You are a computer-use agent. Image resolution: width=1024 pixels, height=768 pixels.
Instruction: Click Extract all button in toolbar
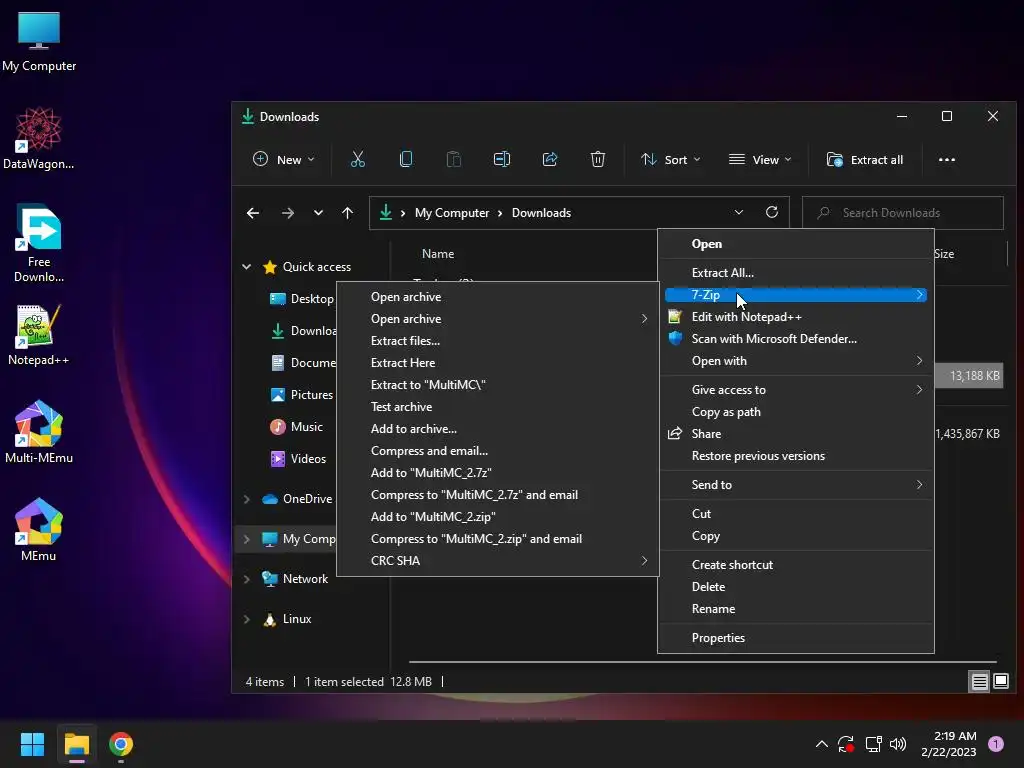[865, 159]
